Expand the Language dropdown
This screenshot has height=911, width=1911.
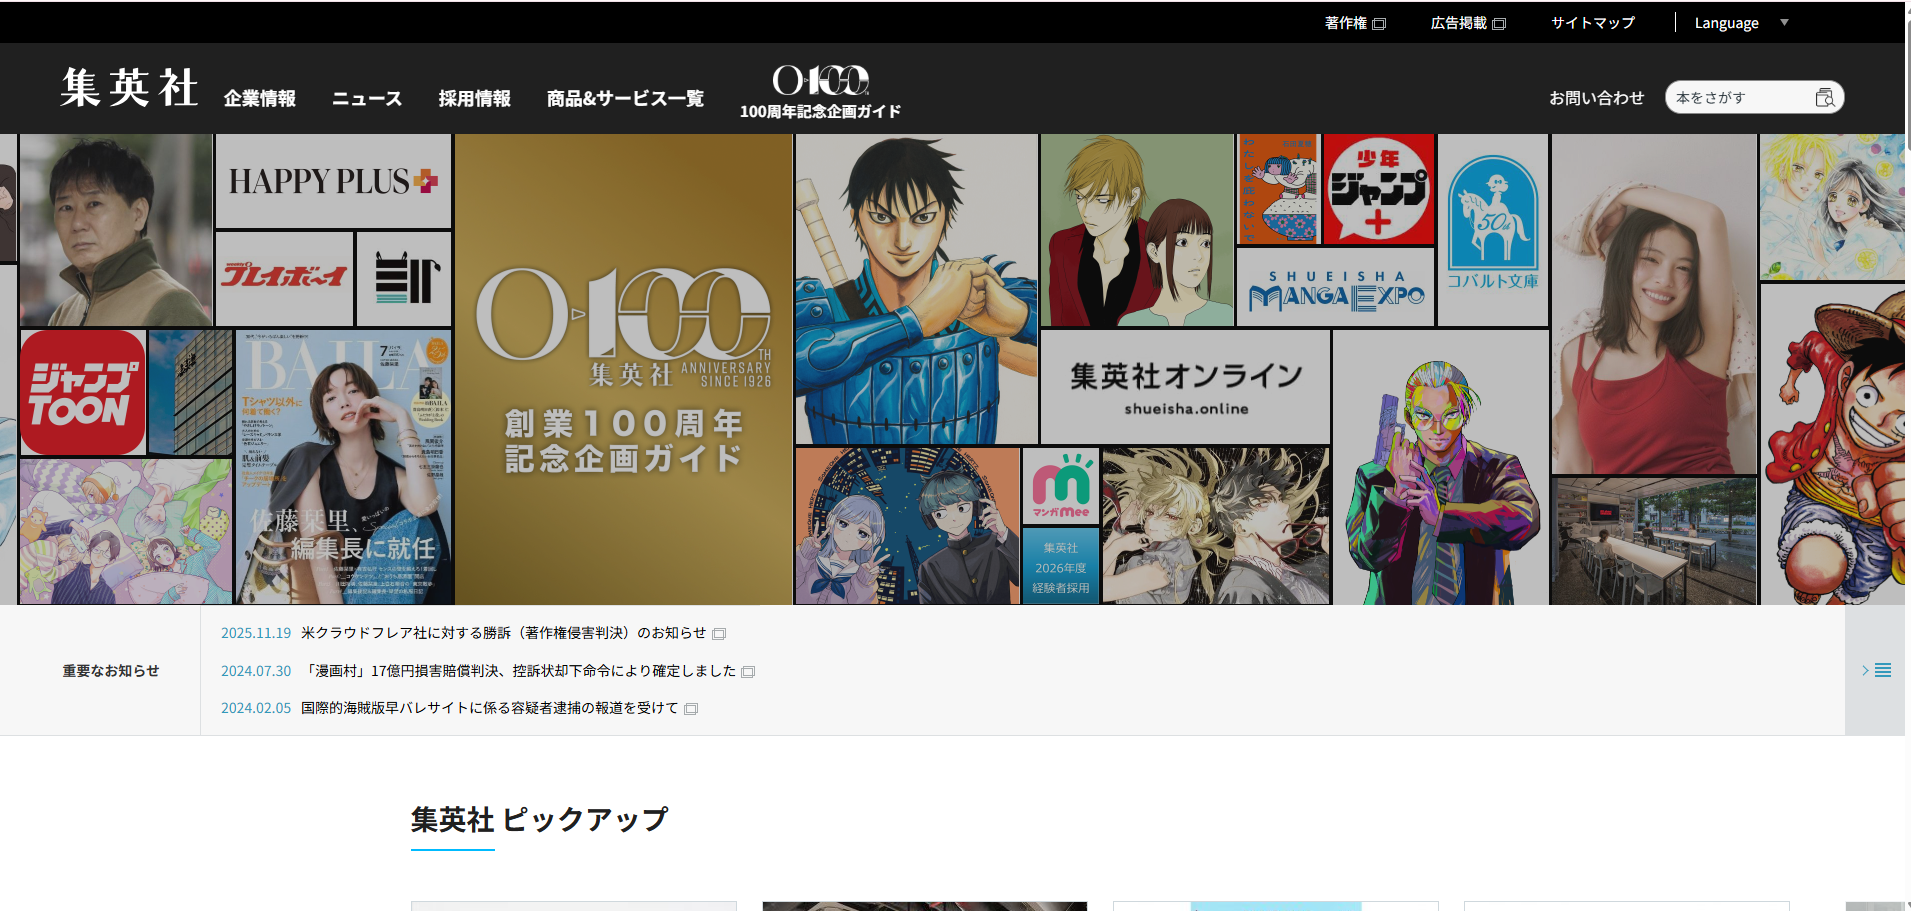[x=1740, y=23]
